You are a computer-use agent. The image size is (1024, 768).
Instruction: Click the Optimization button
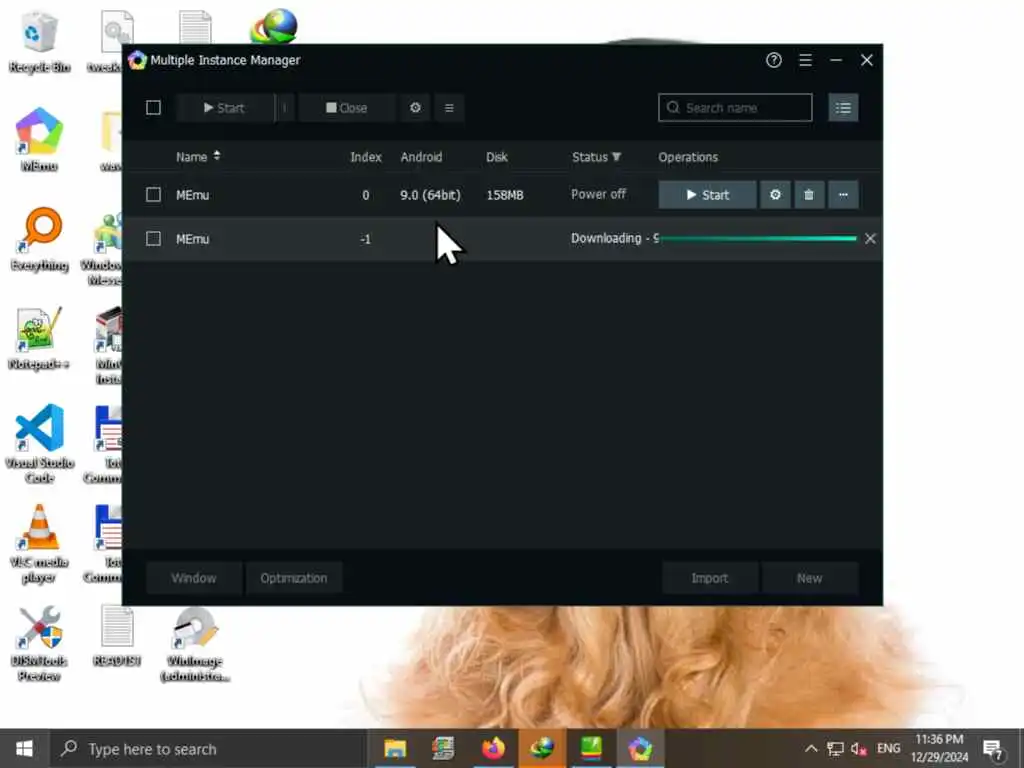(294, 578)
